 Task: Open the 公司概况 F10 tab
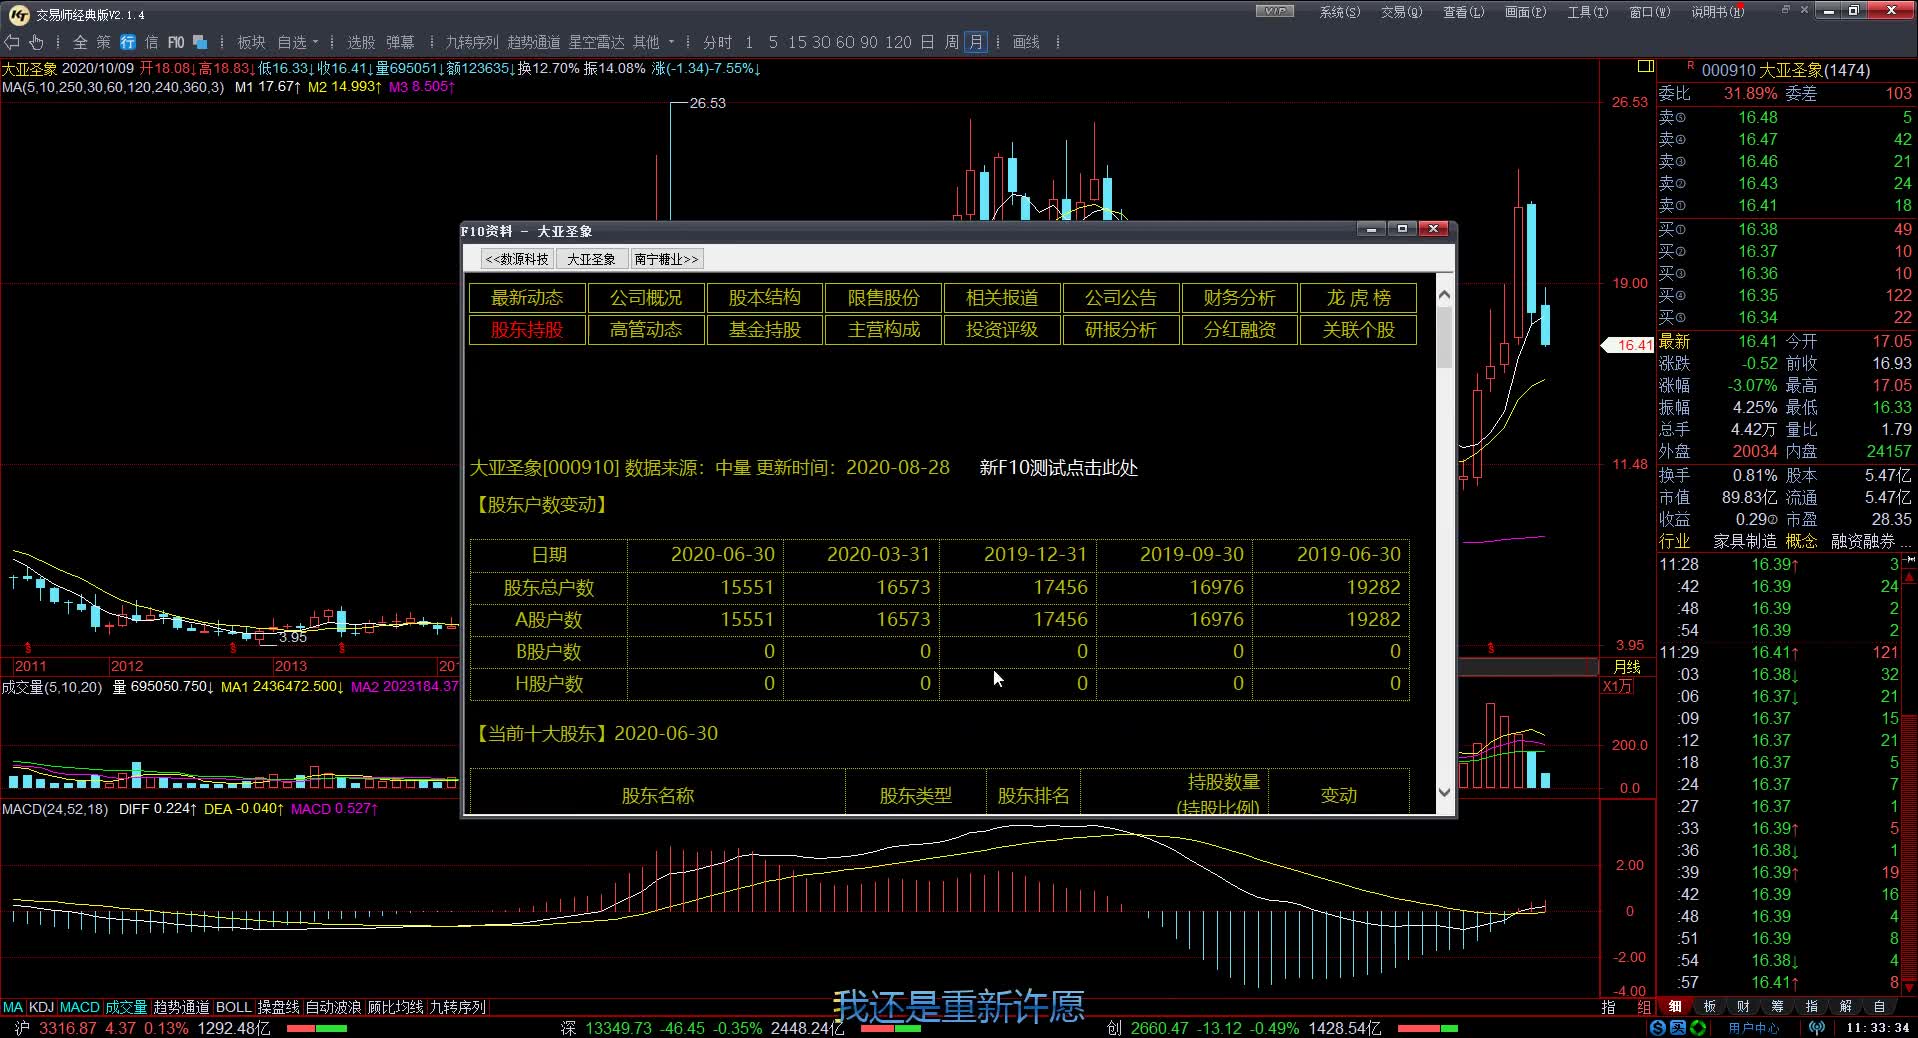point(646,298)
